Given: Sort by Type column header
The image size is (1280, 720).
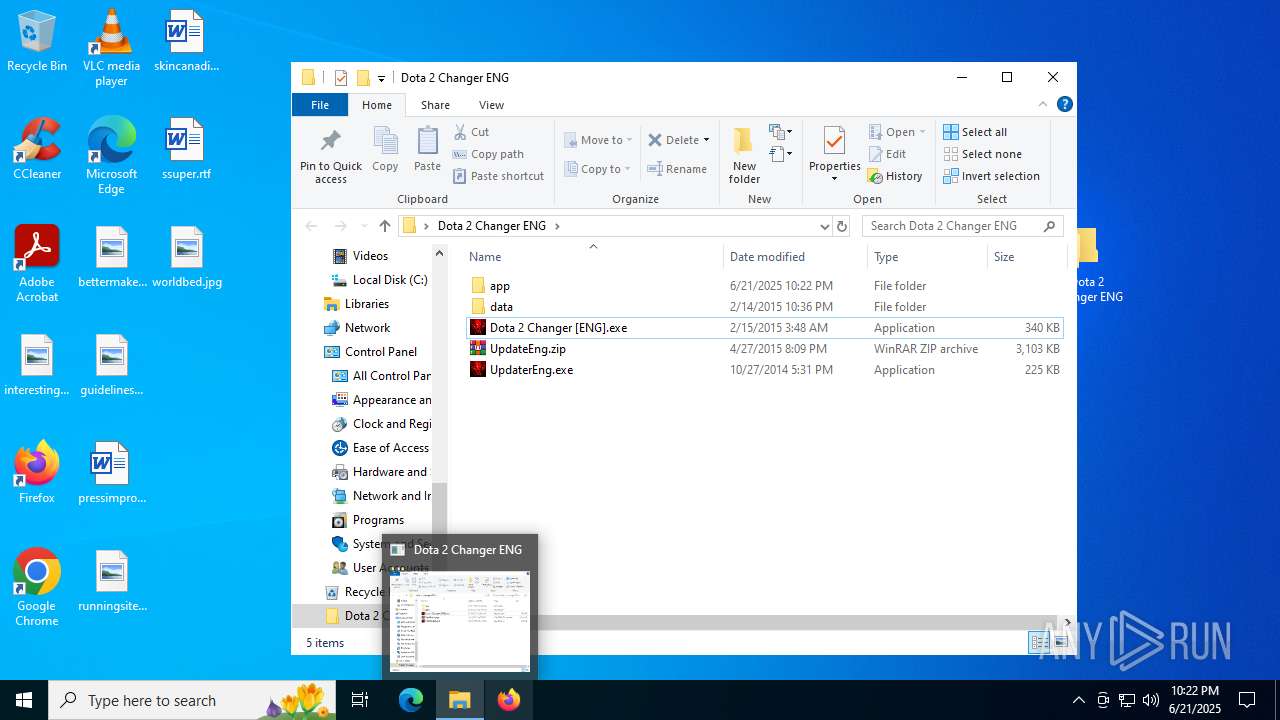Looking at the screenshot, I should pyautogui.click(x=926, y=257).
